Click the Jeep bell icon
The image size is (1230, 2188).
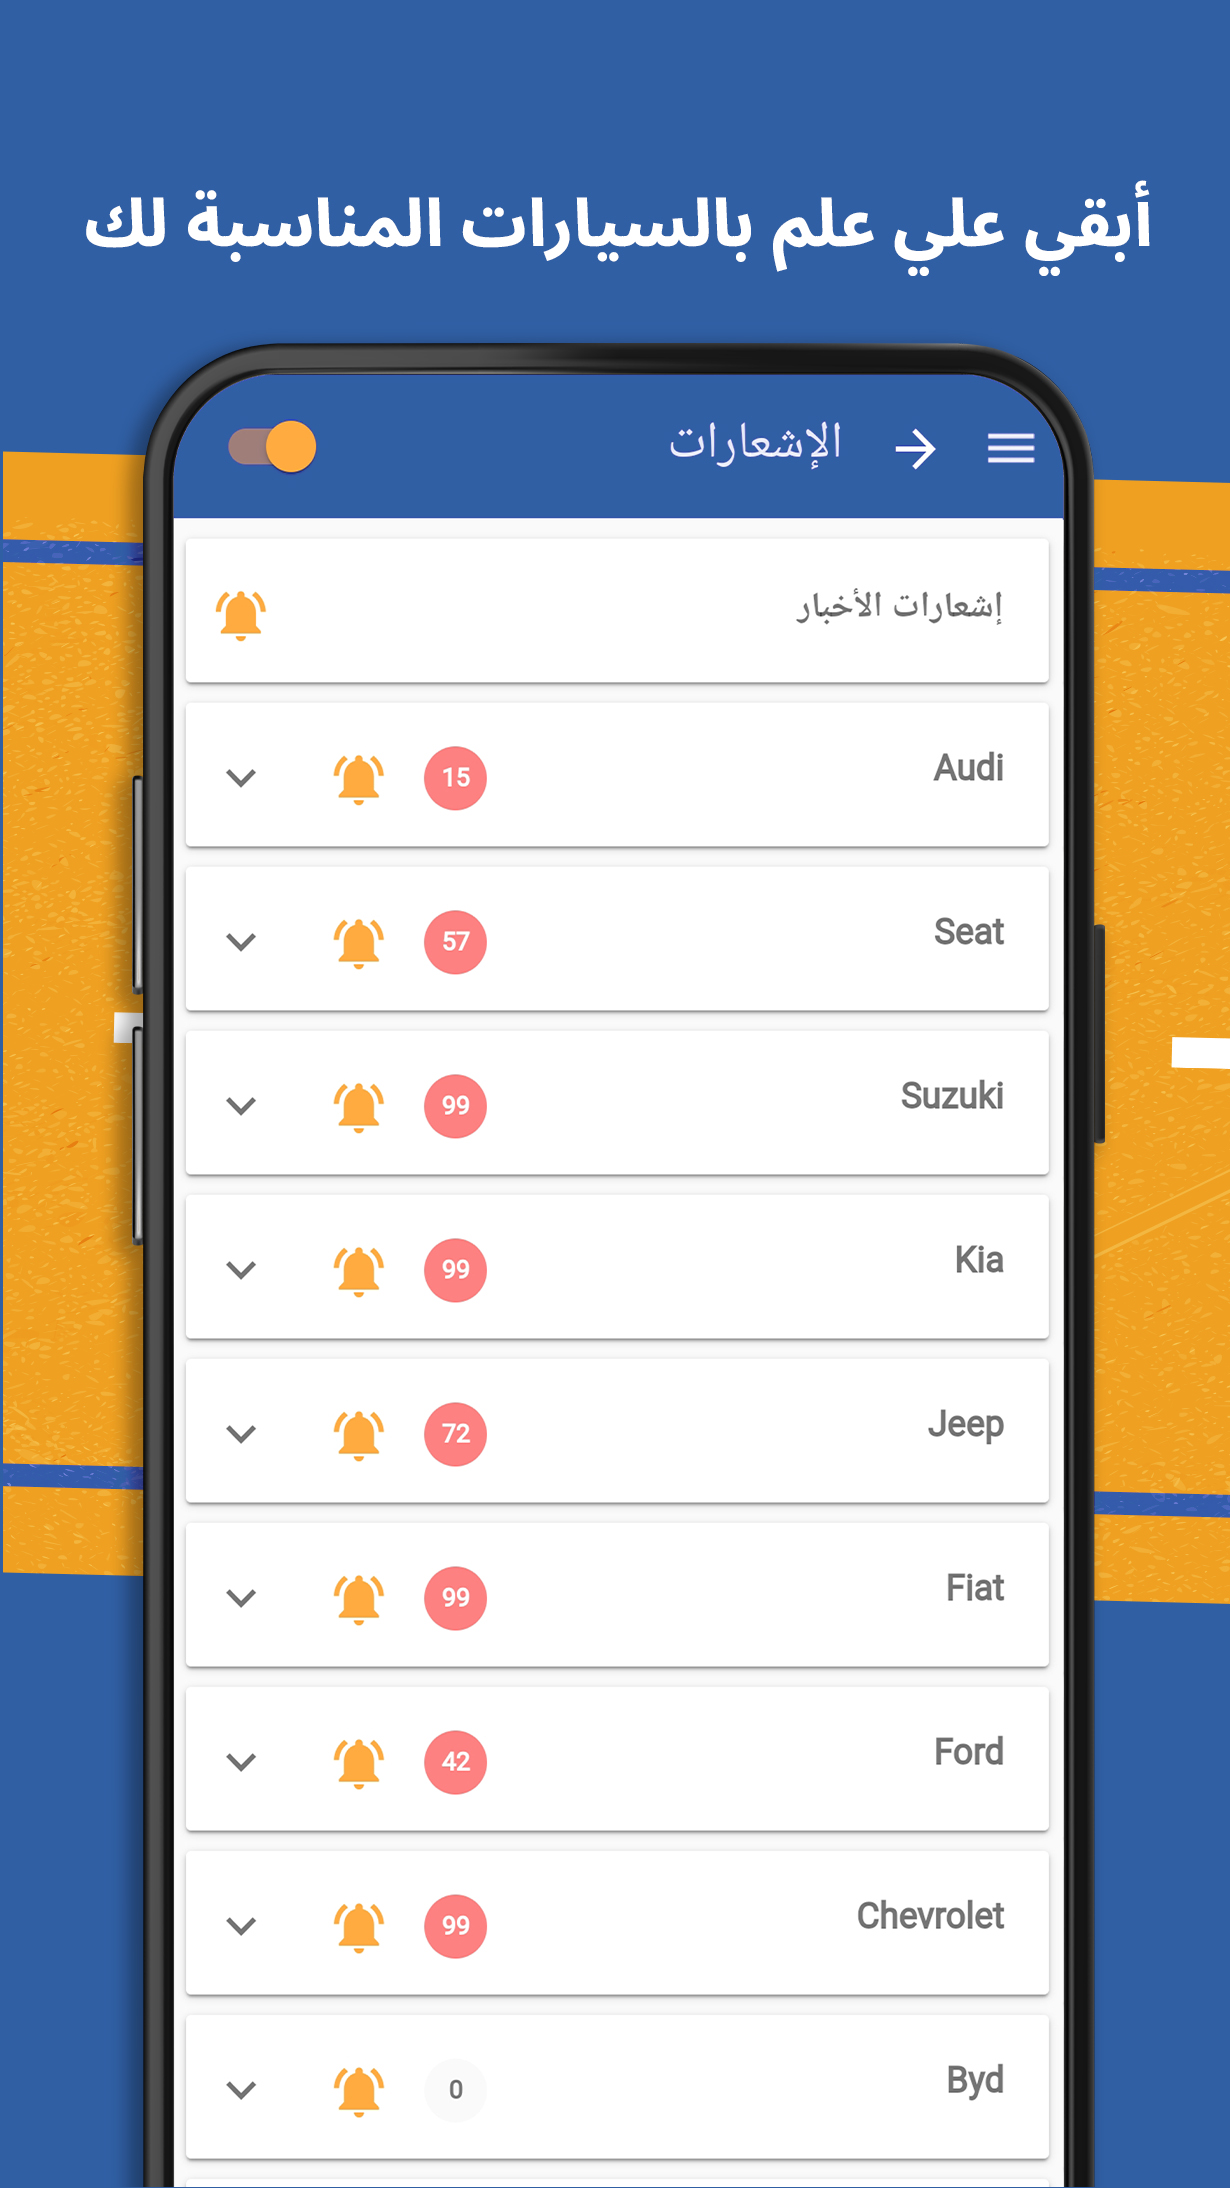[358, 1434]
